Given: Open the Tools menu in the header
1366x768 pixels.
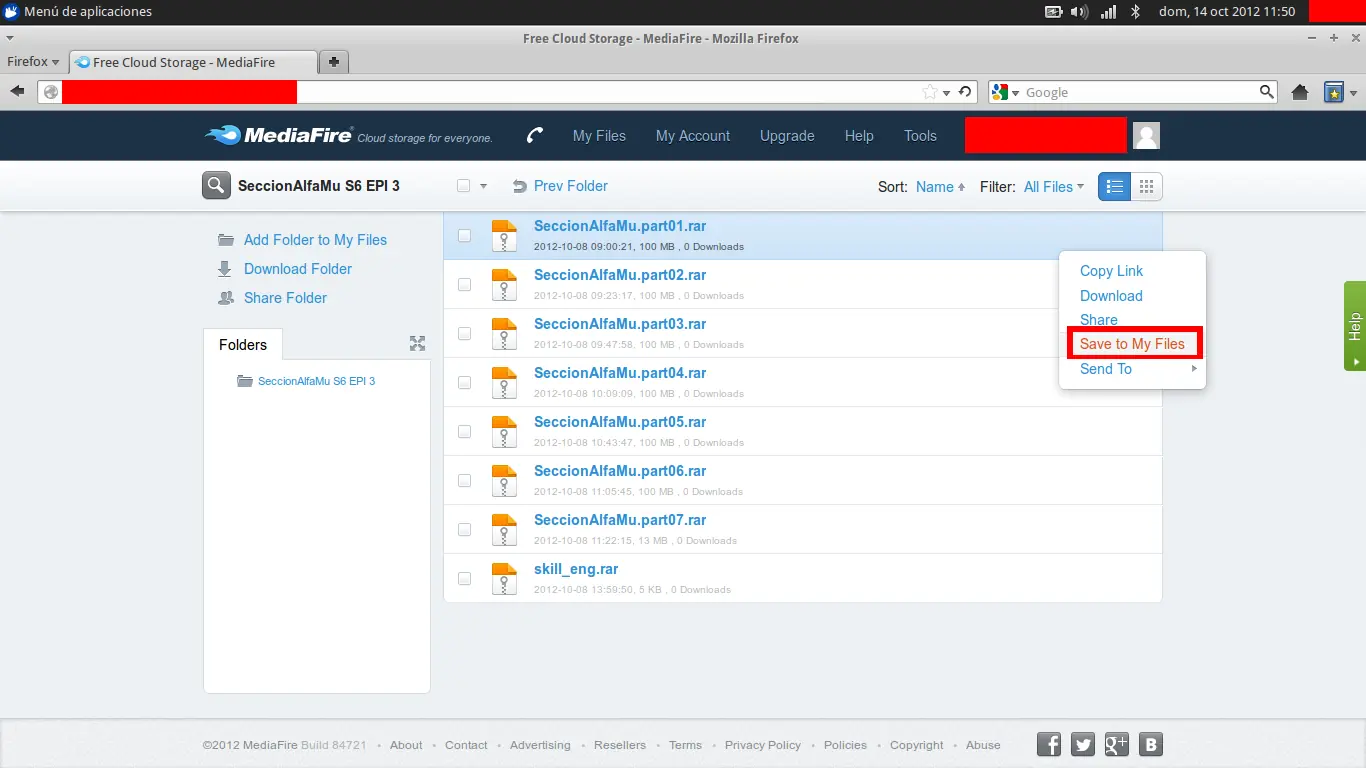Looking at the screenshot, I should (x=920, y=136).
